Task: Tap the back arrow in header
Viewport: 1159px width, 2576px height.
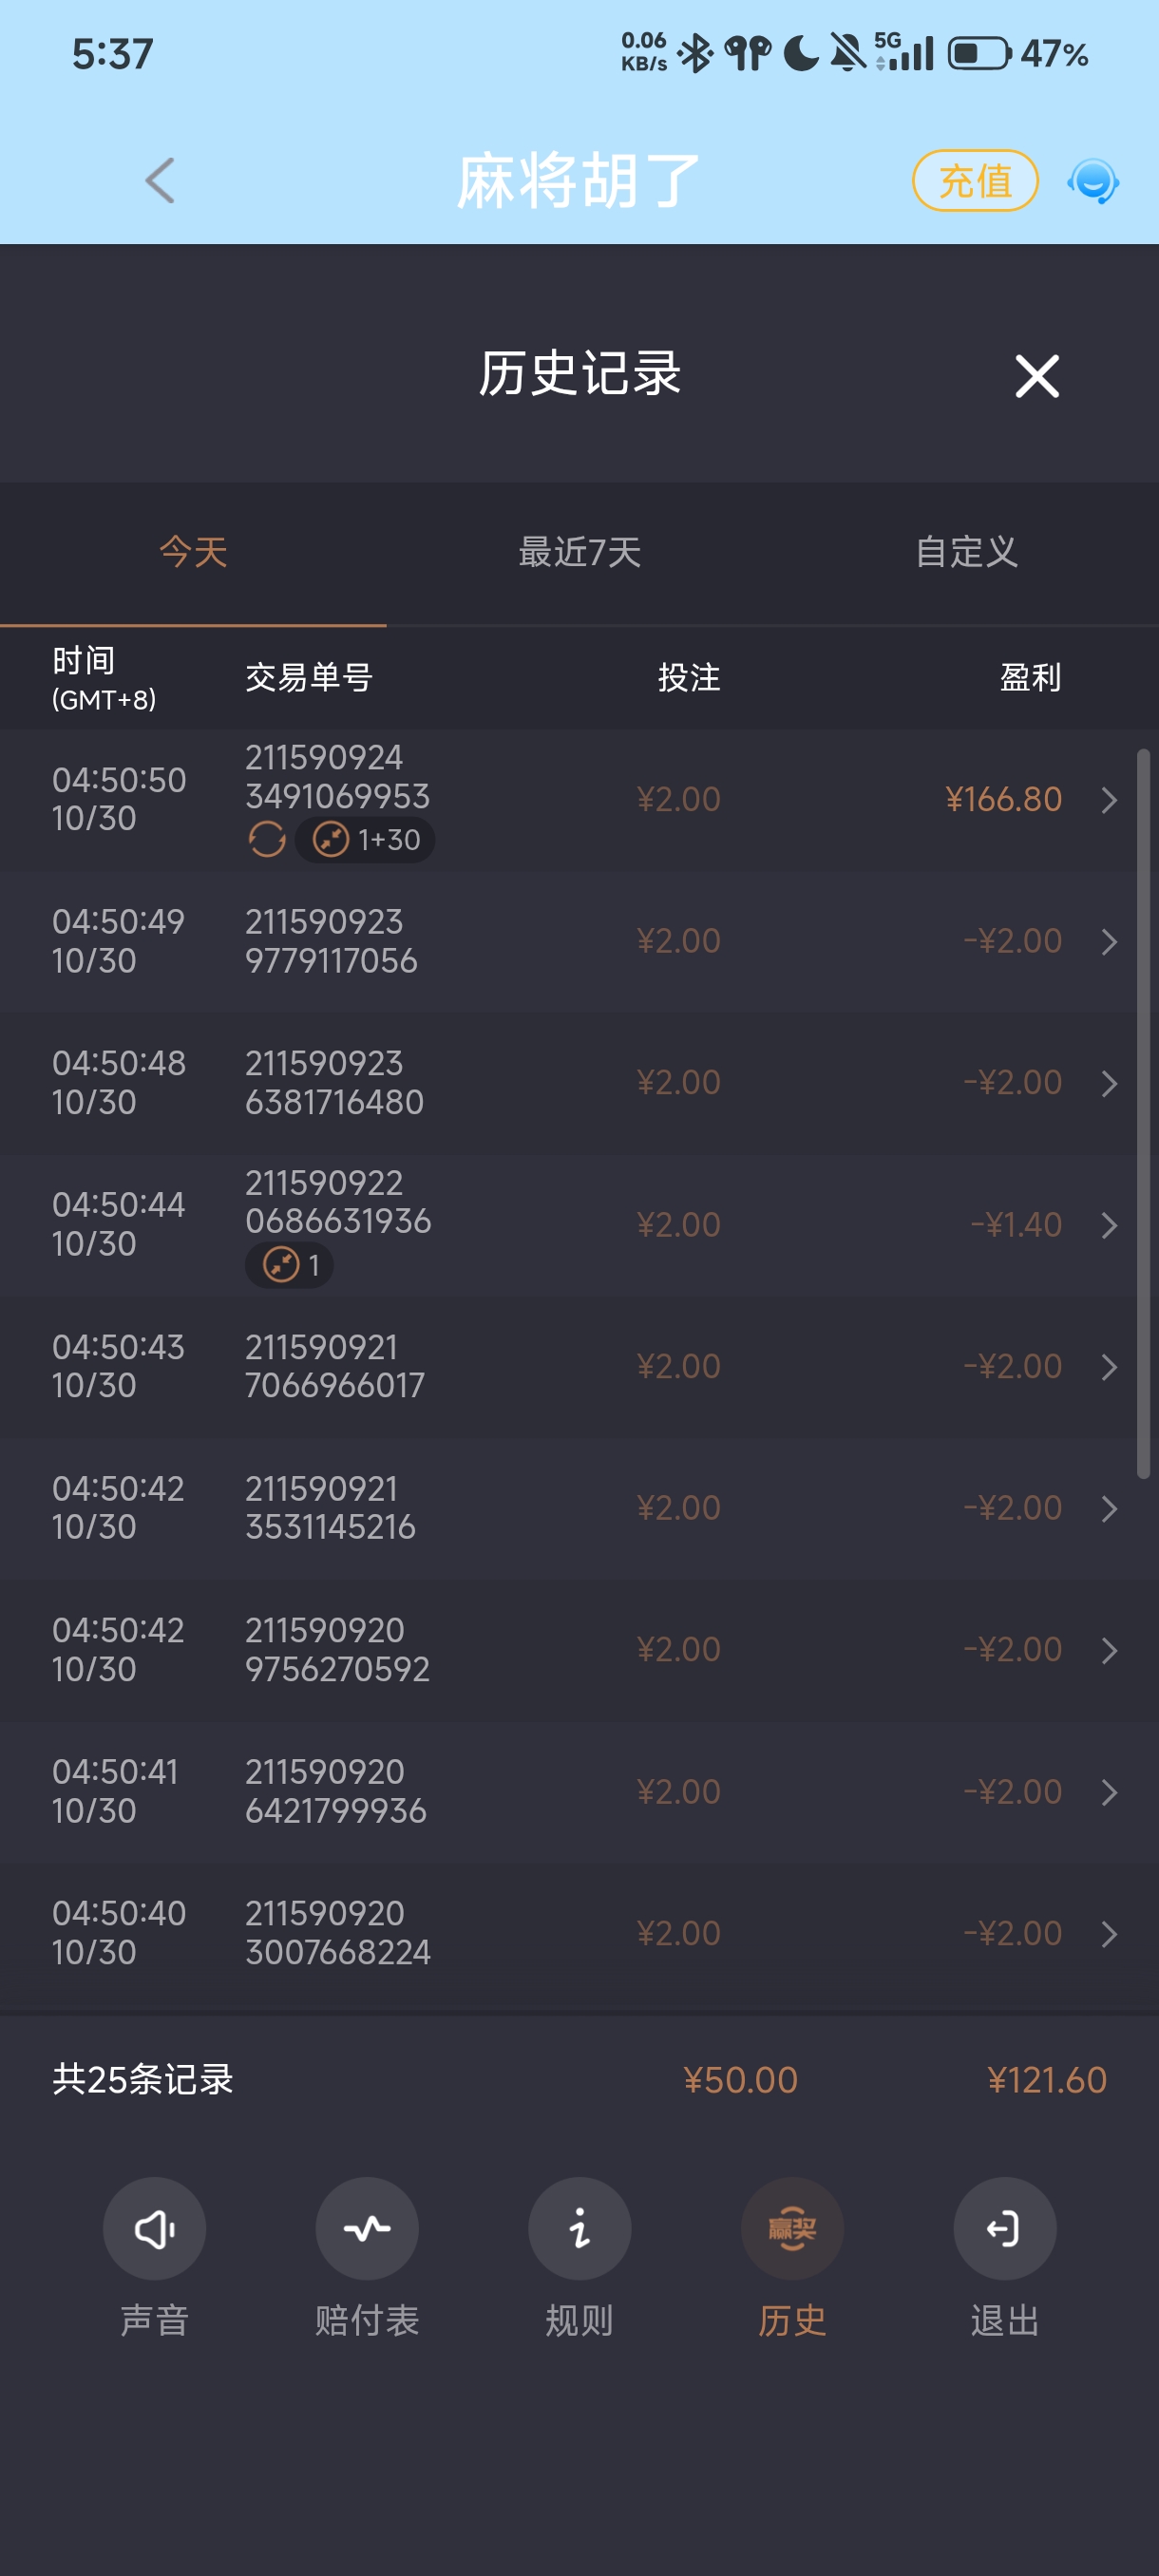Action: [160, 181]
